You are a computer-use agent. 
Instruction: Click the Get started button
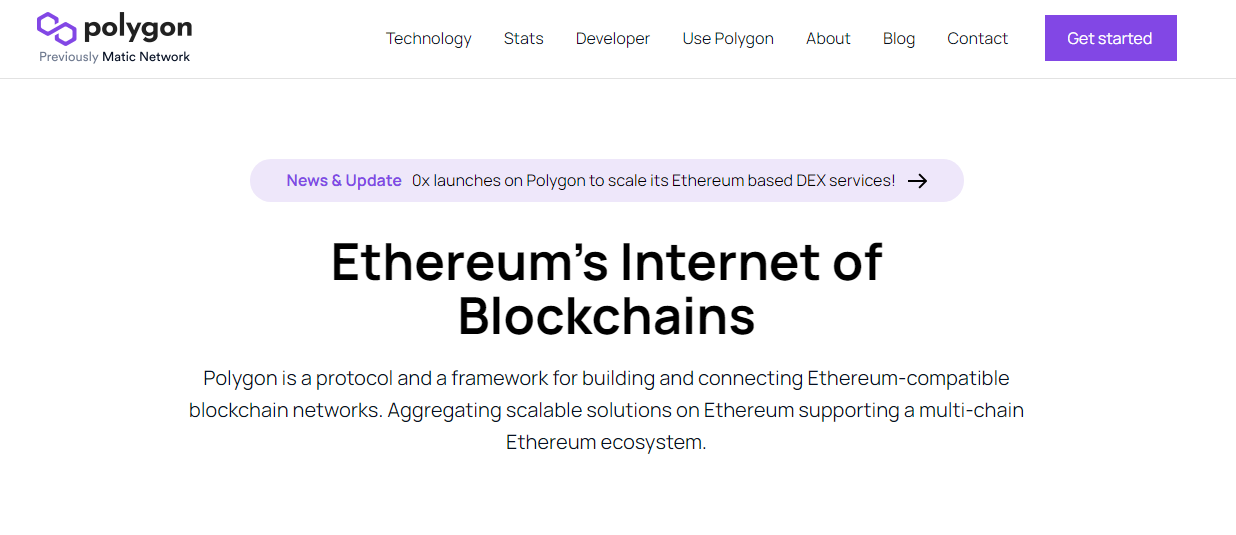(1110, 38)
